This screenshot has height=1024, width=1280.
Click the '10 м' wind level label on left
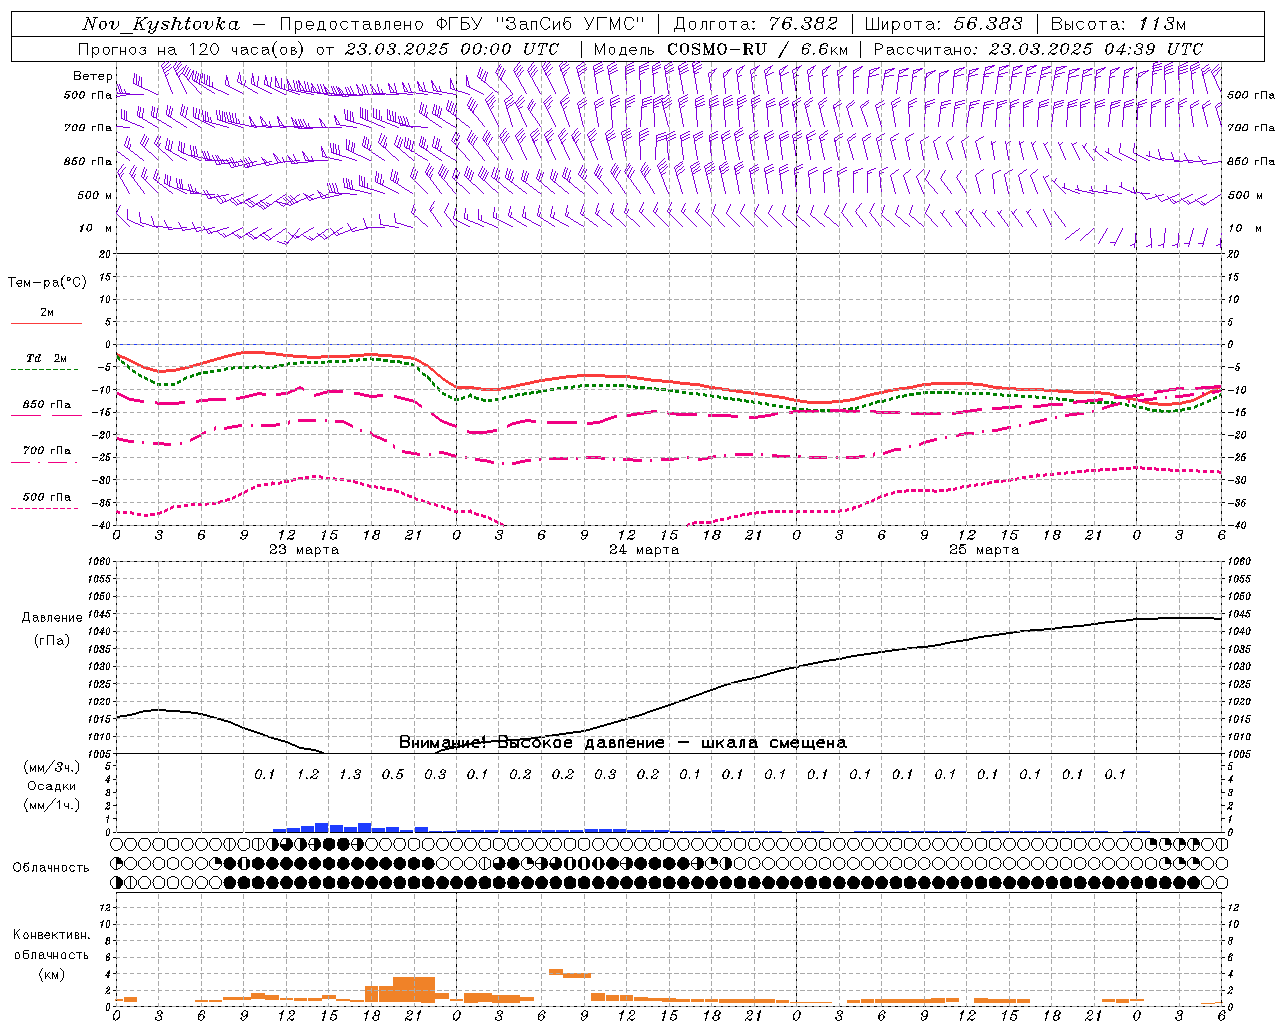point(96,228)
